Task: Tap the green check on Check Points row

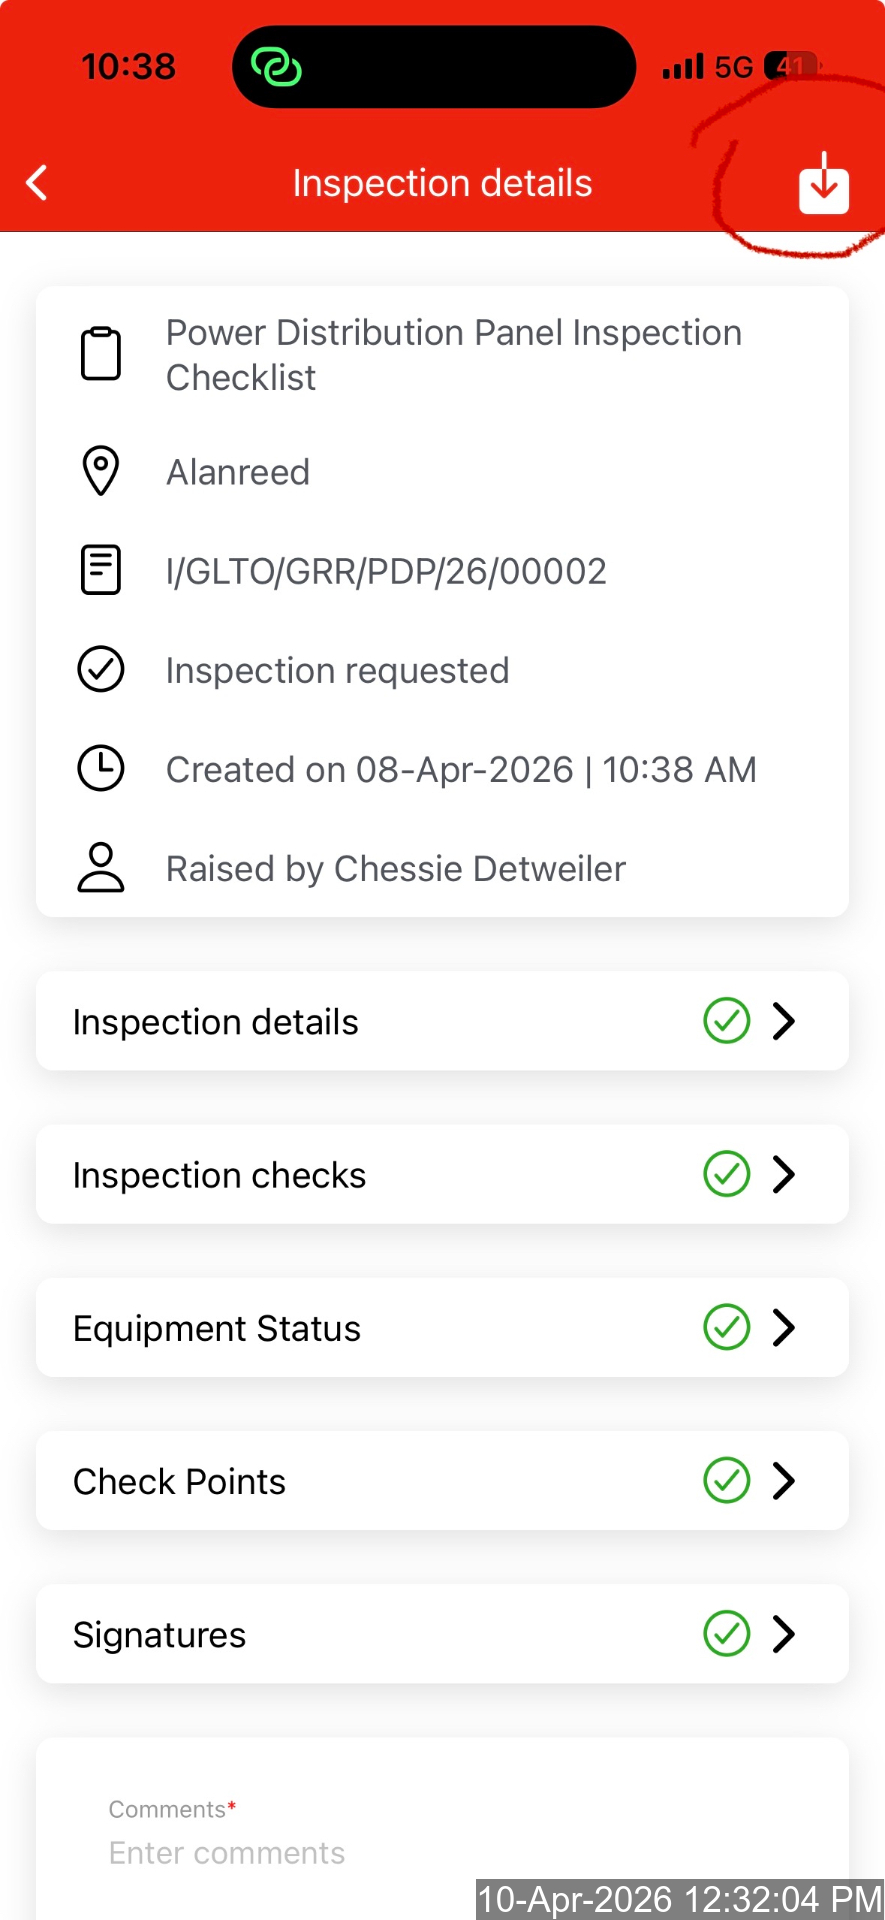Action: coord(727,1481)
